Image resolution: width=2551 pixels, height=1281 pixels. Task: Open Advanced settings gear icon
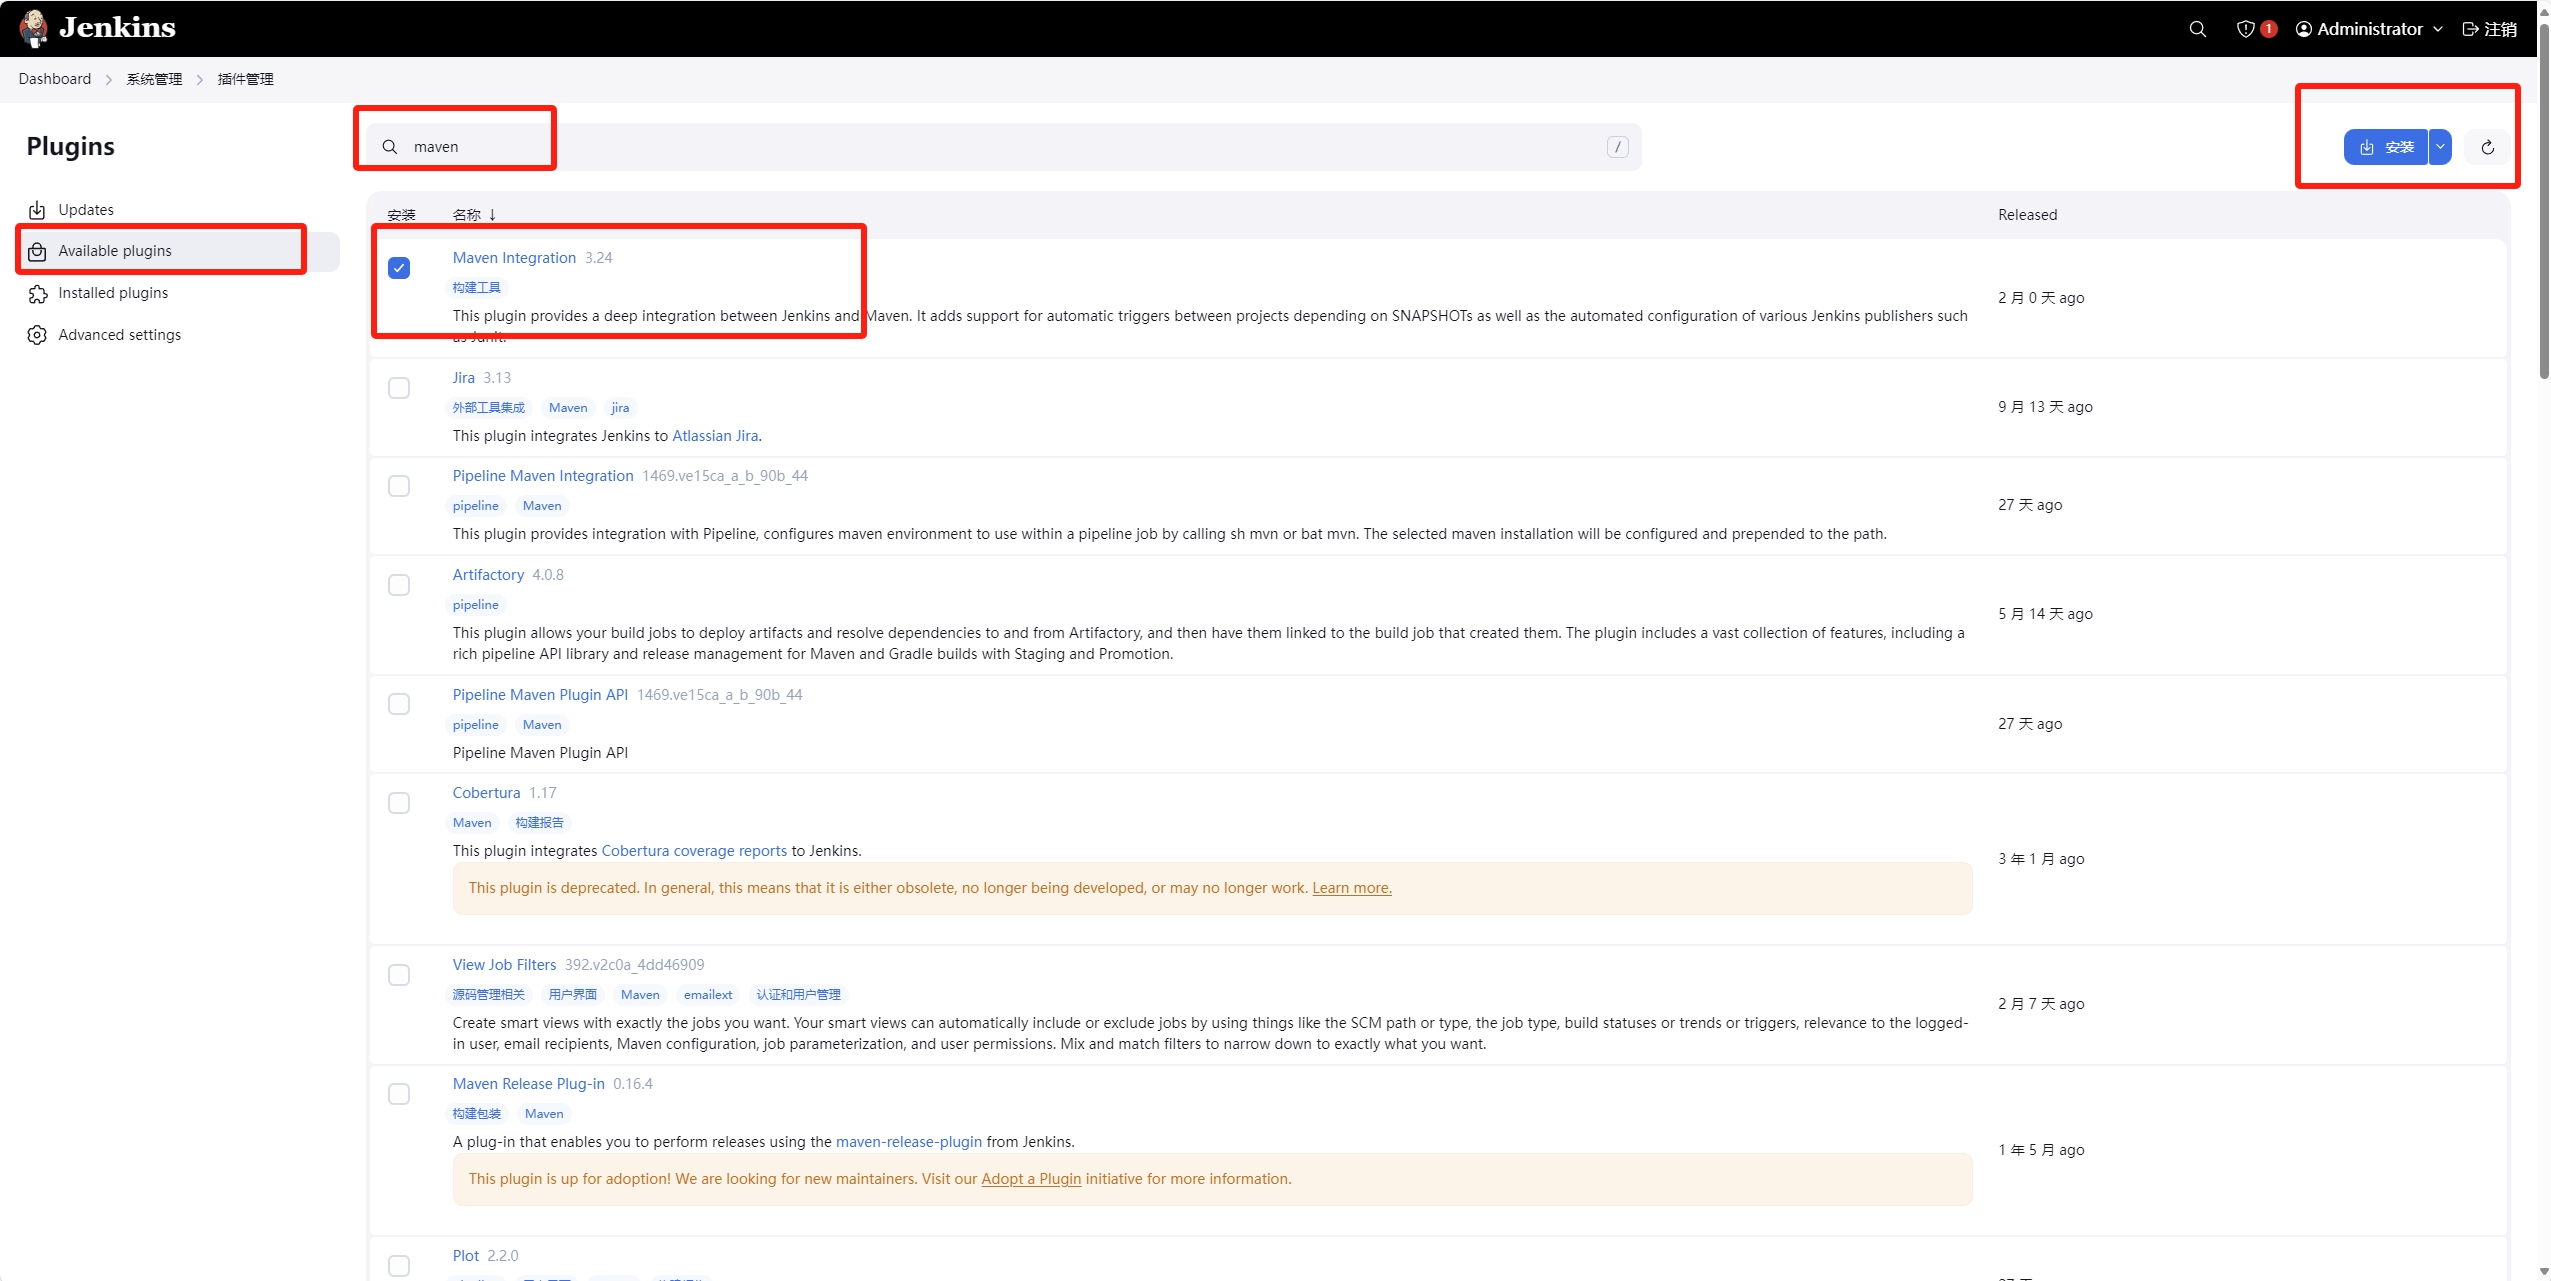point(36,335)
